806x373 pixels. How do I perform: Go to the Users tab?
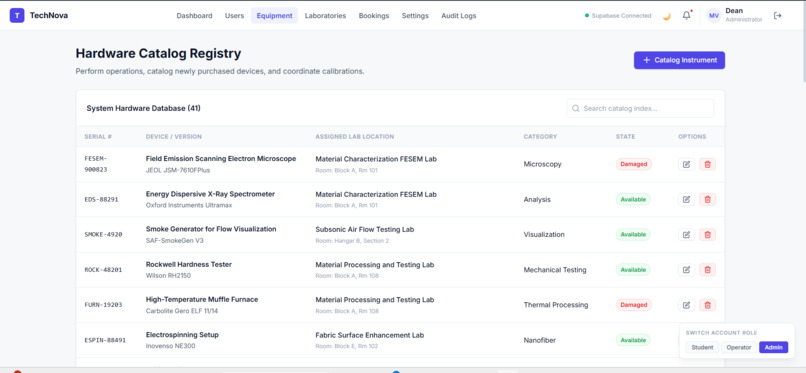(234, 15)
